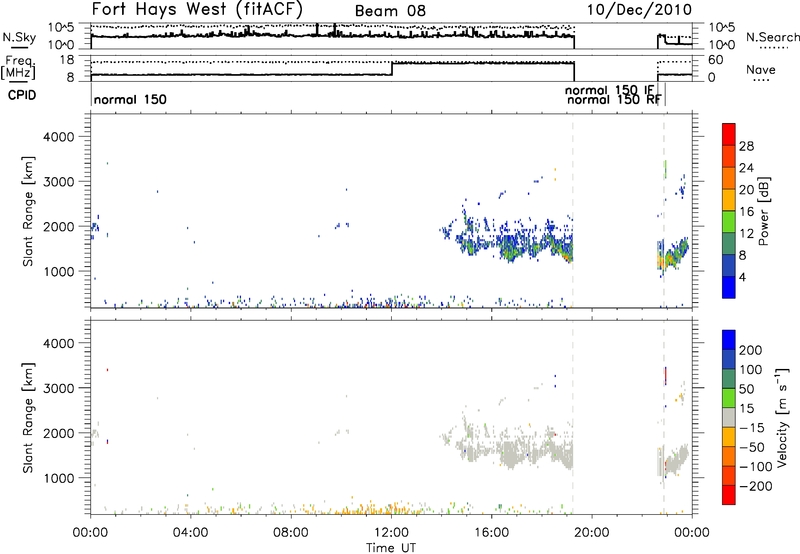
Task: Click the gray velocity echo band near 17:00
Action: point(510,456)
